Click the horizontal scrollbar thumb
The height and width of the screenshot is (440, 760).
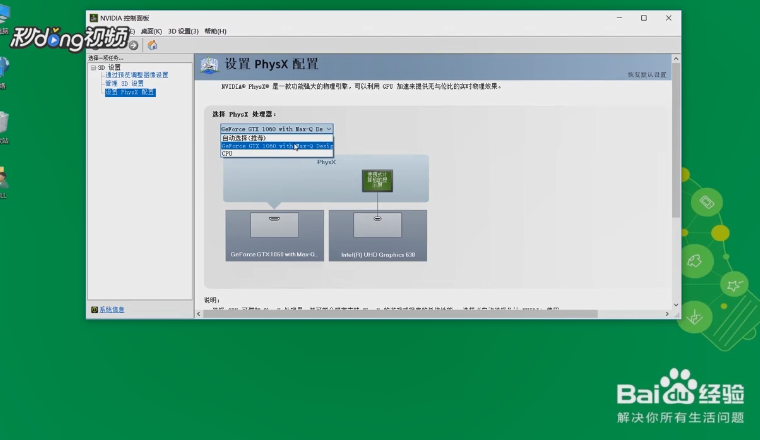[x=400, y=314]
